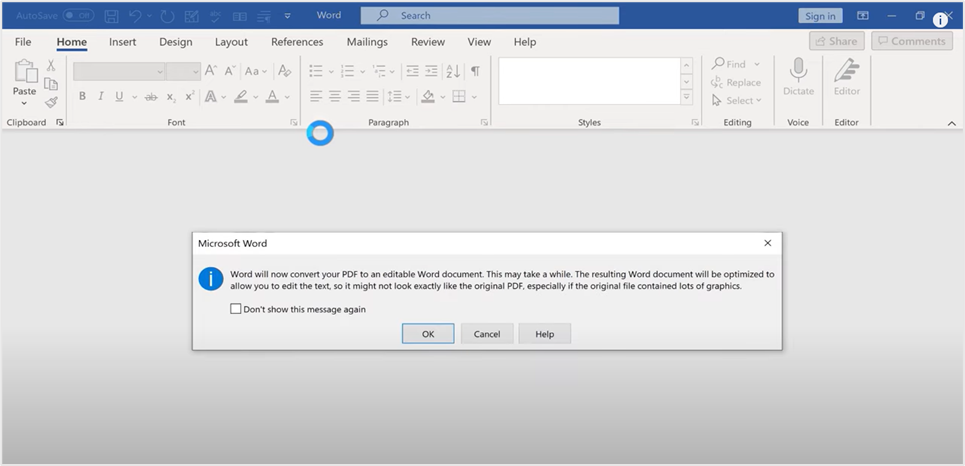Toggle Italic formatting
The height and width of the screenshot is (466, 965).
[x=100, y=97]
